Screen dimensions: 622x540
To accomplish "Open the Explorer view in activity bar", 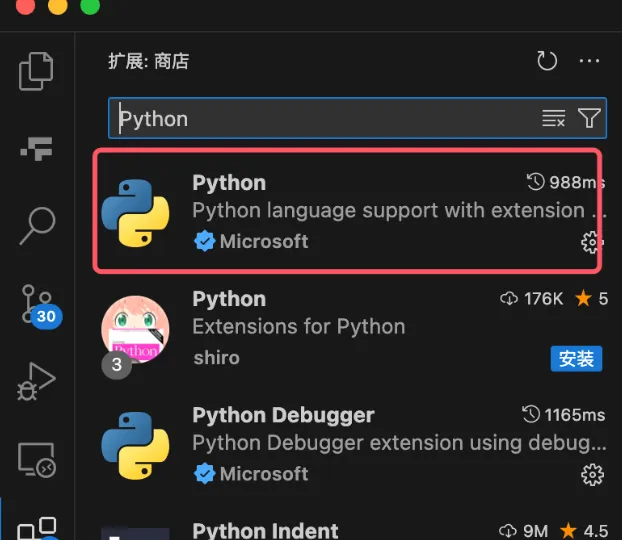I will [x=36, y=71].
